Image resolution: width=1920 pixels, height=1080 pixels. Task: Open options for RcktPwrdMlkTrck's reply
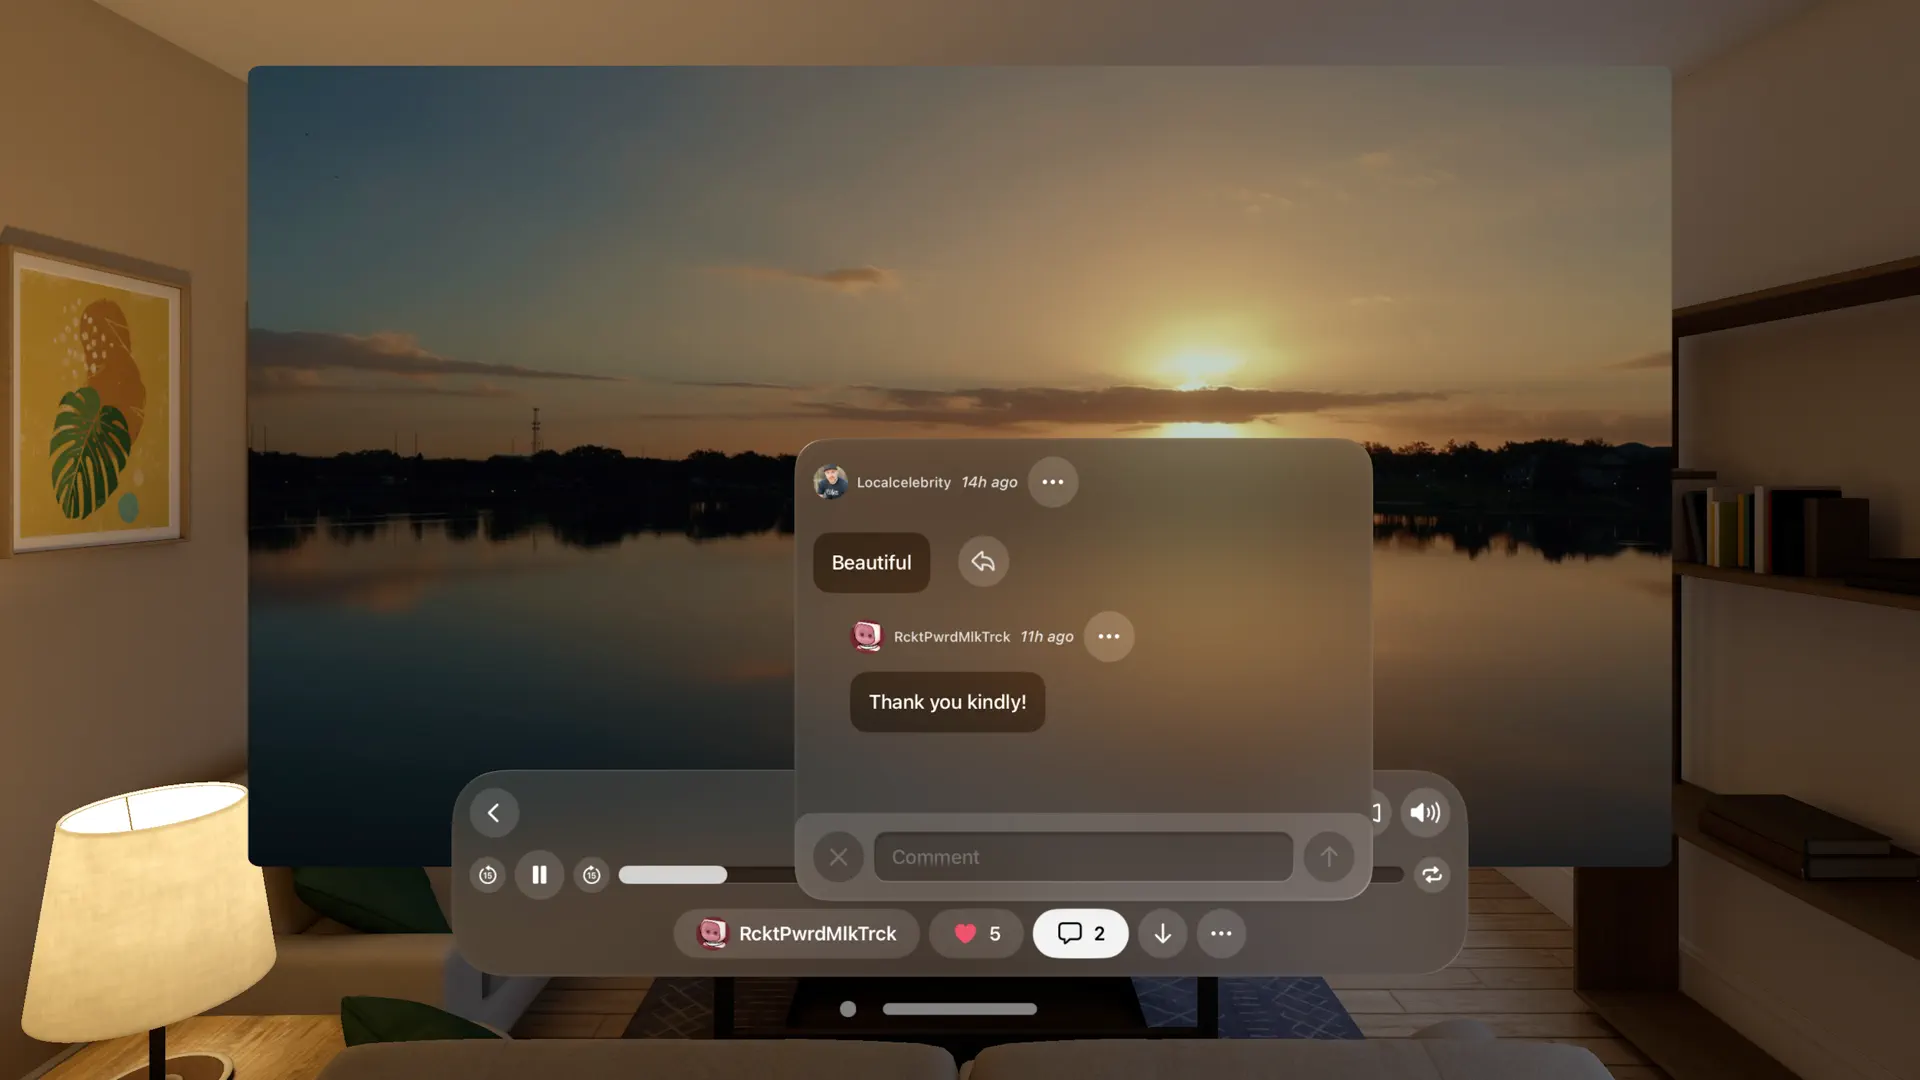click(x=1109, y=637)
